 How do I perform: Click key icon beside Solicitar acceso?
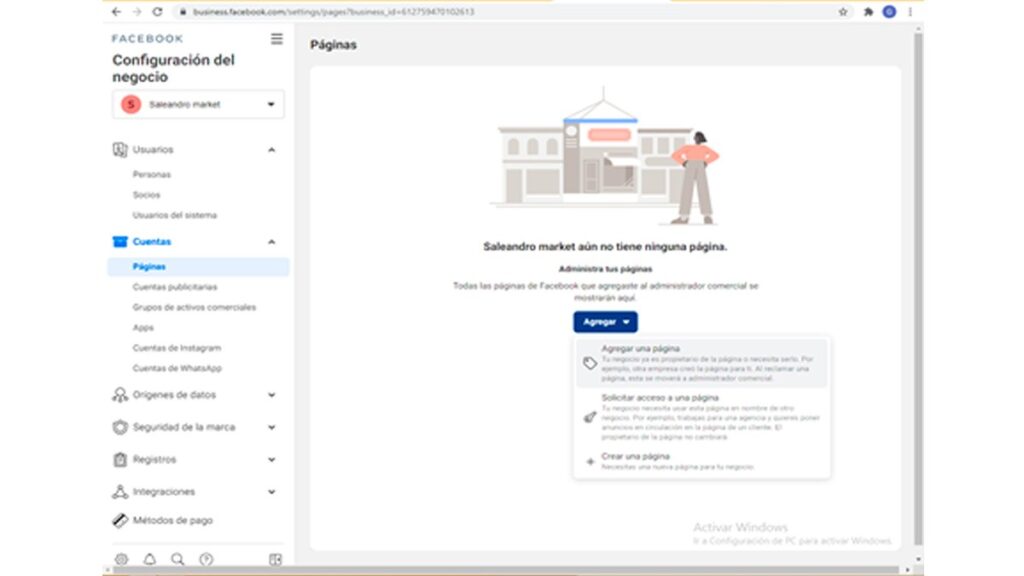click(x=590, y=417)
